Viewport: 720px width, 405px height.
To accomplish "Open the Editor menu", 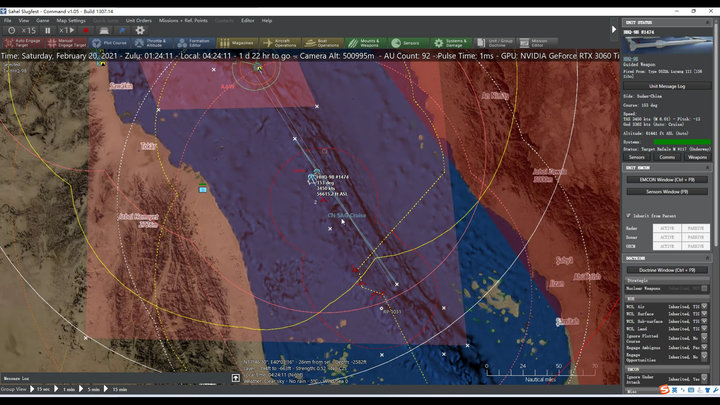I will (248, 21).
